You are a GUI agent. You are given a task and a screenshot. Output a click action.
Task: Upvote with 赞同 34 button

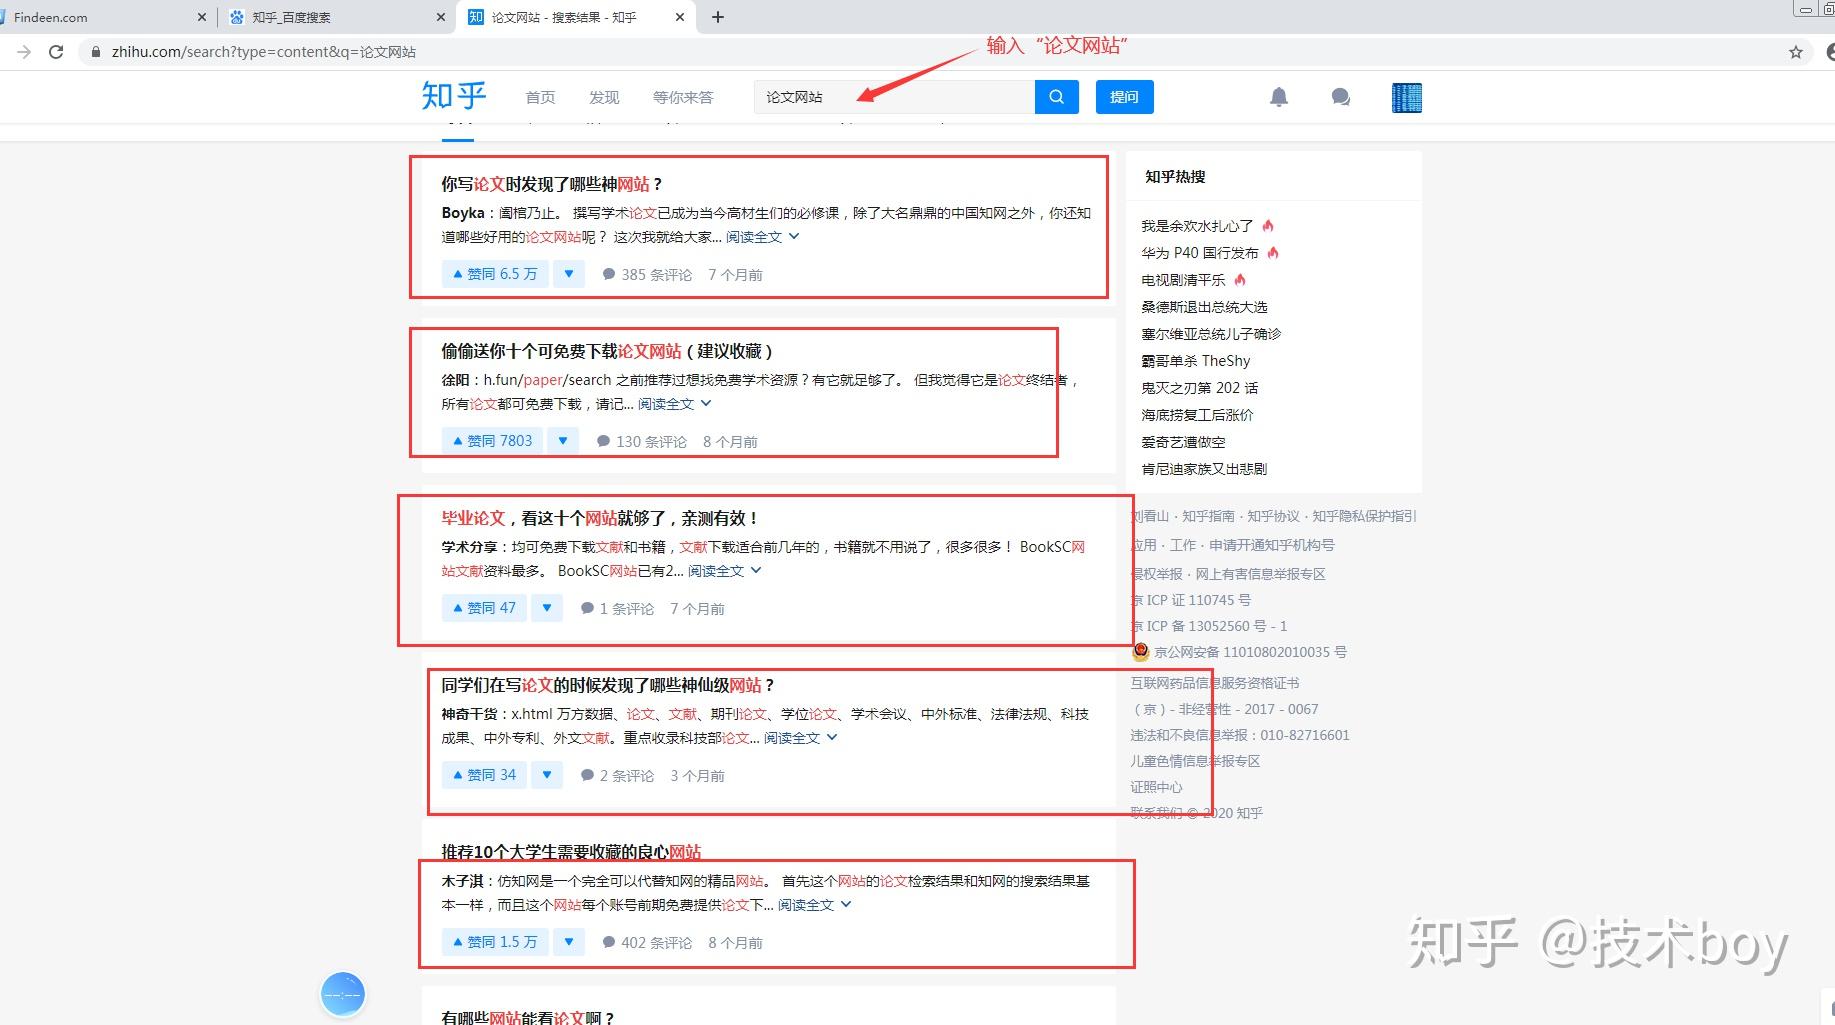click(484, 775)
